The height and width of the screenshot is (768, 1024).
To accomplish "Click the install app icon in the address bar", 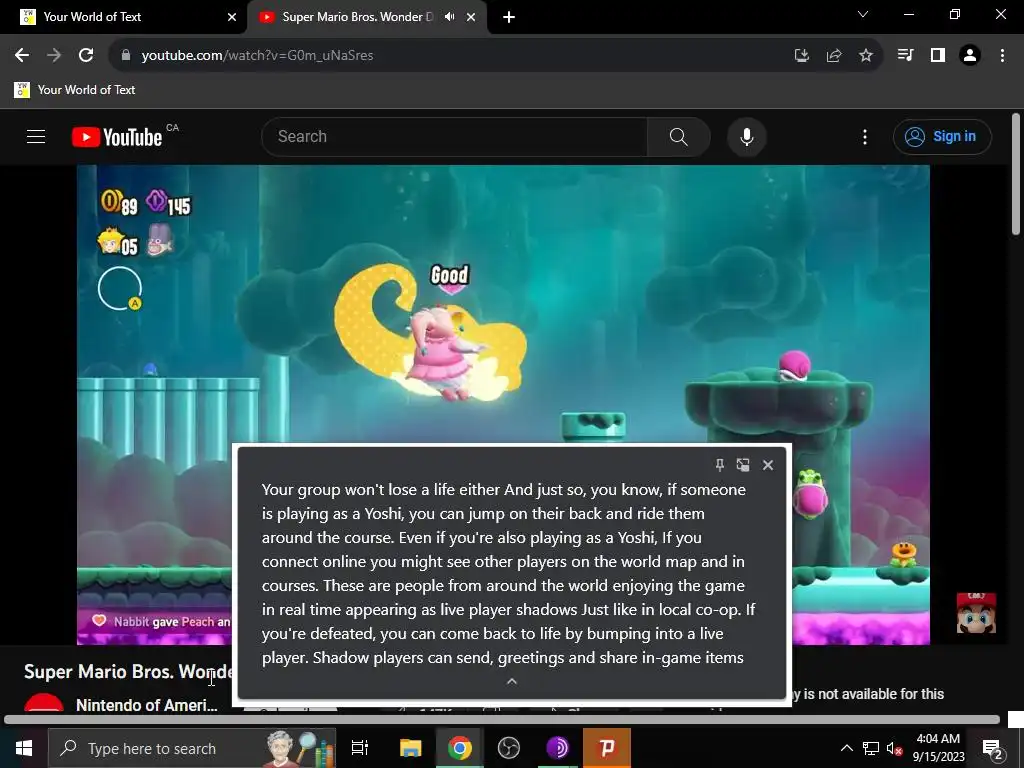I will pyautogui.click(x=801, y=56).
